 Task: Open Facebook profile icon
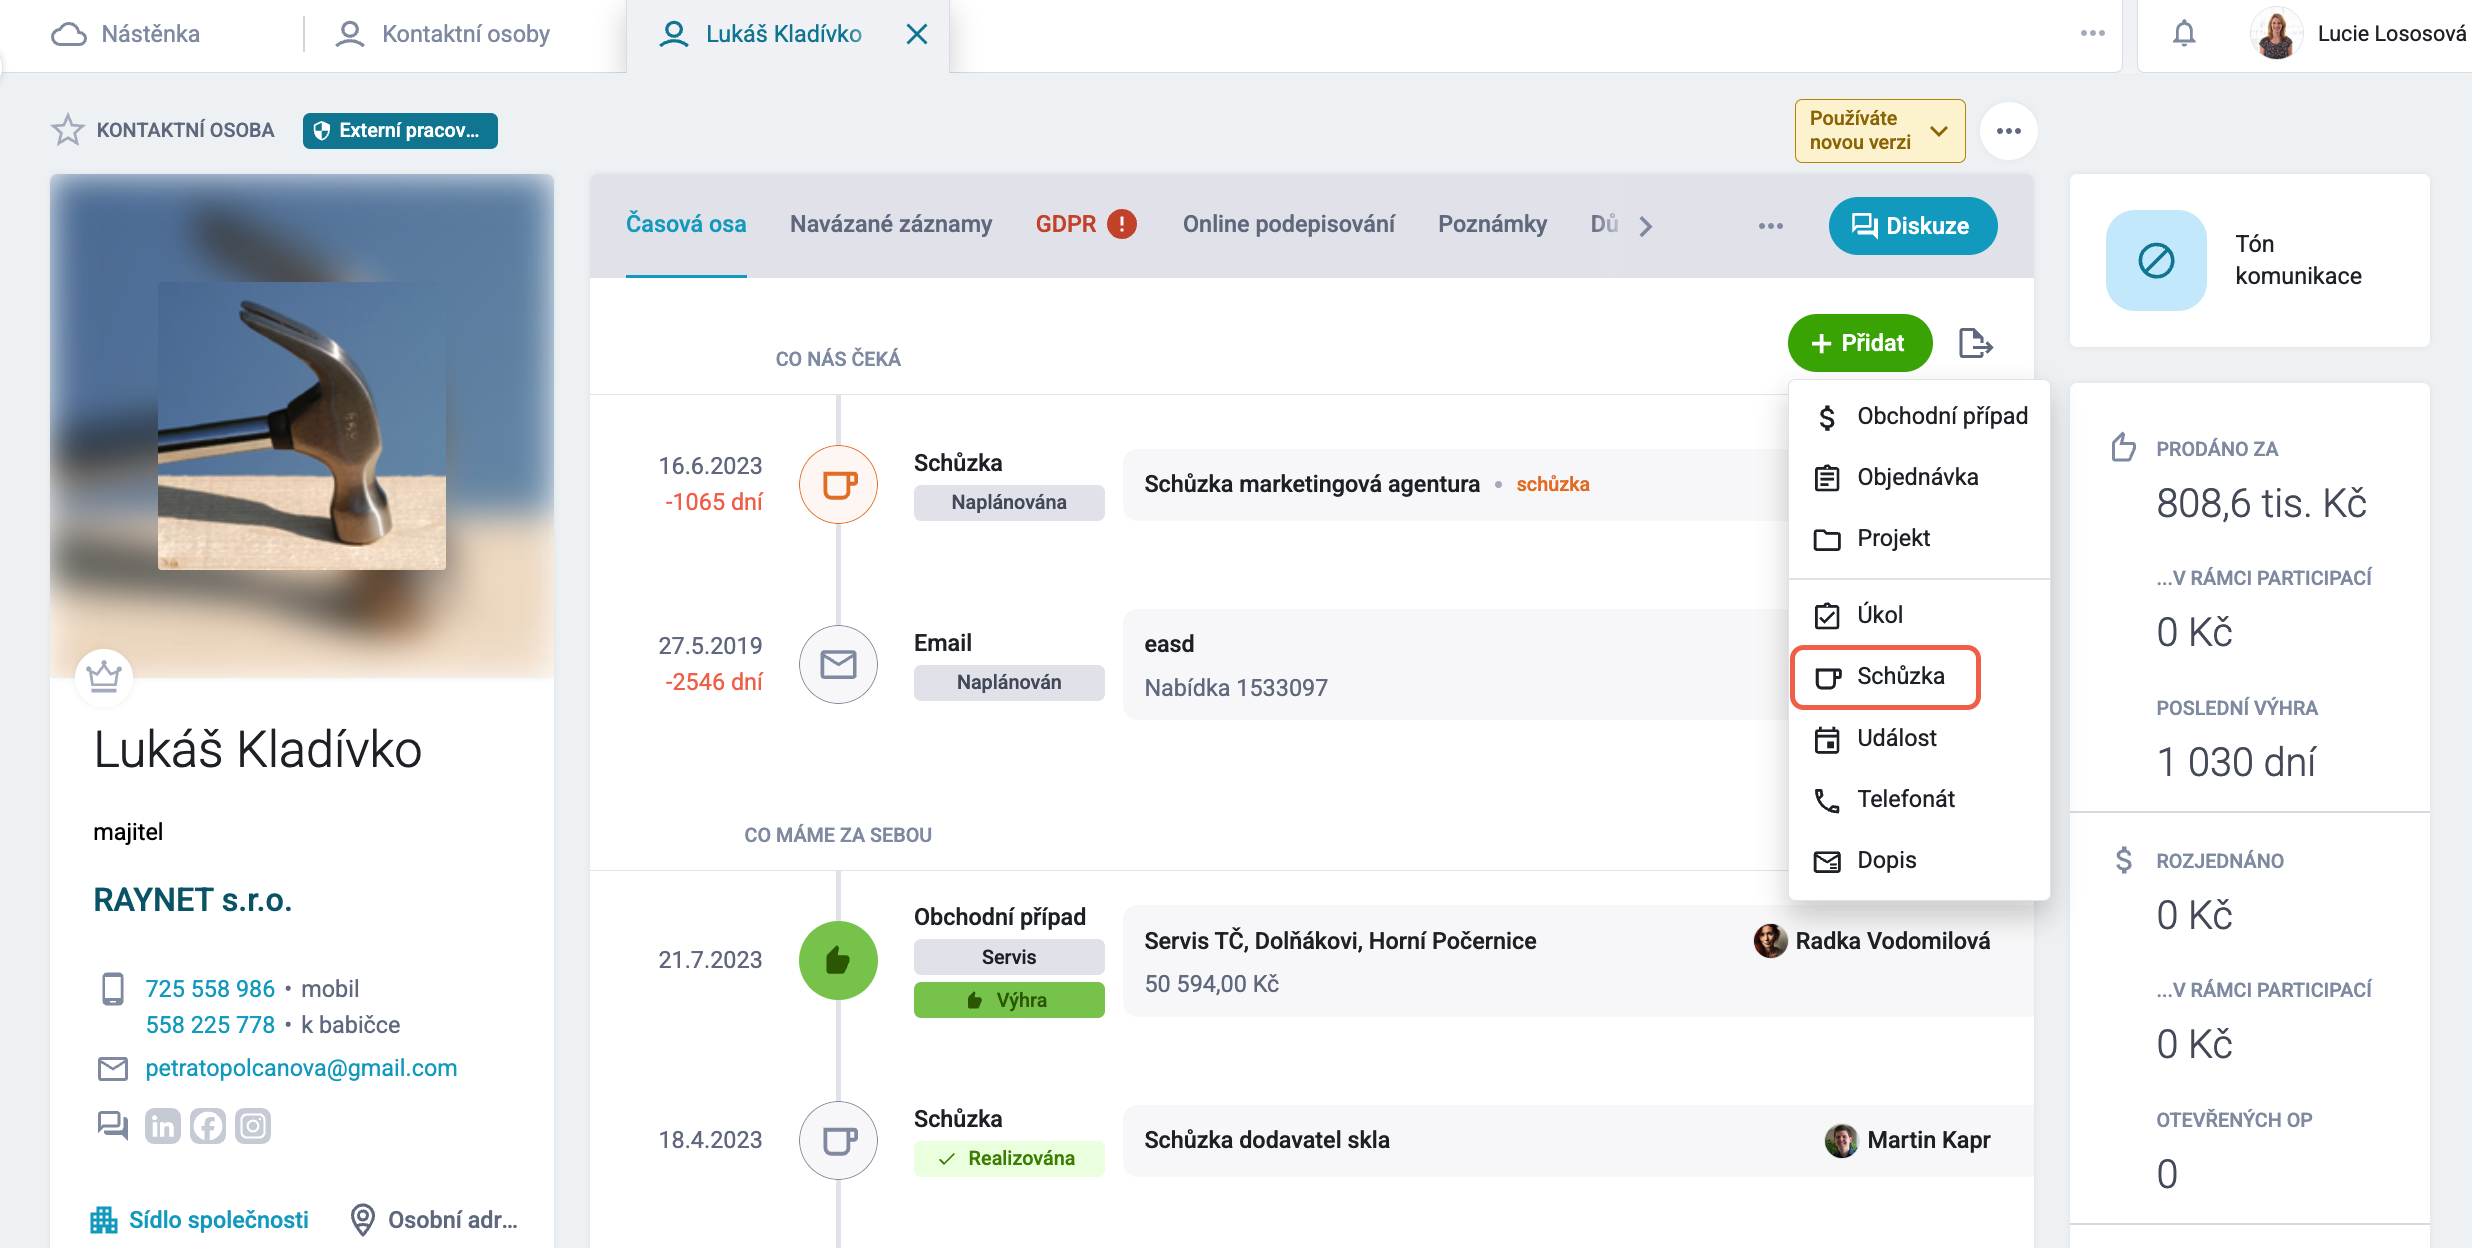[x=208, y=1126]
